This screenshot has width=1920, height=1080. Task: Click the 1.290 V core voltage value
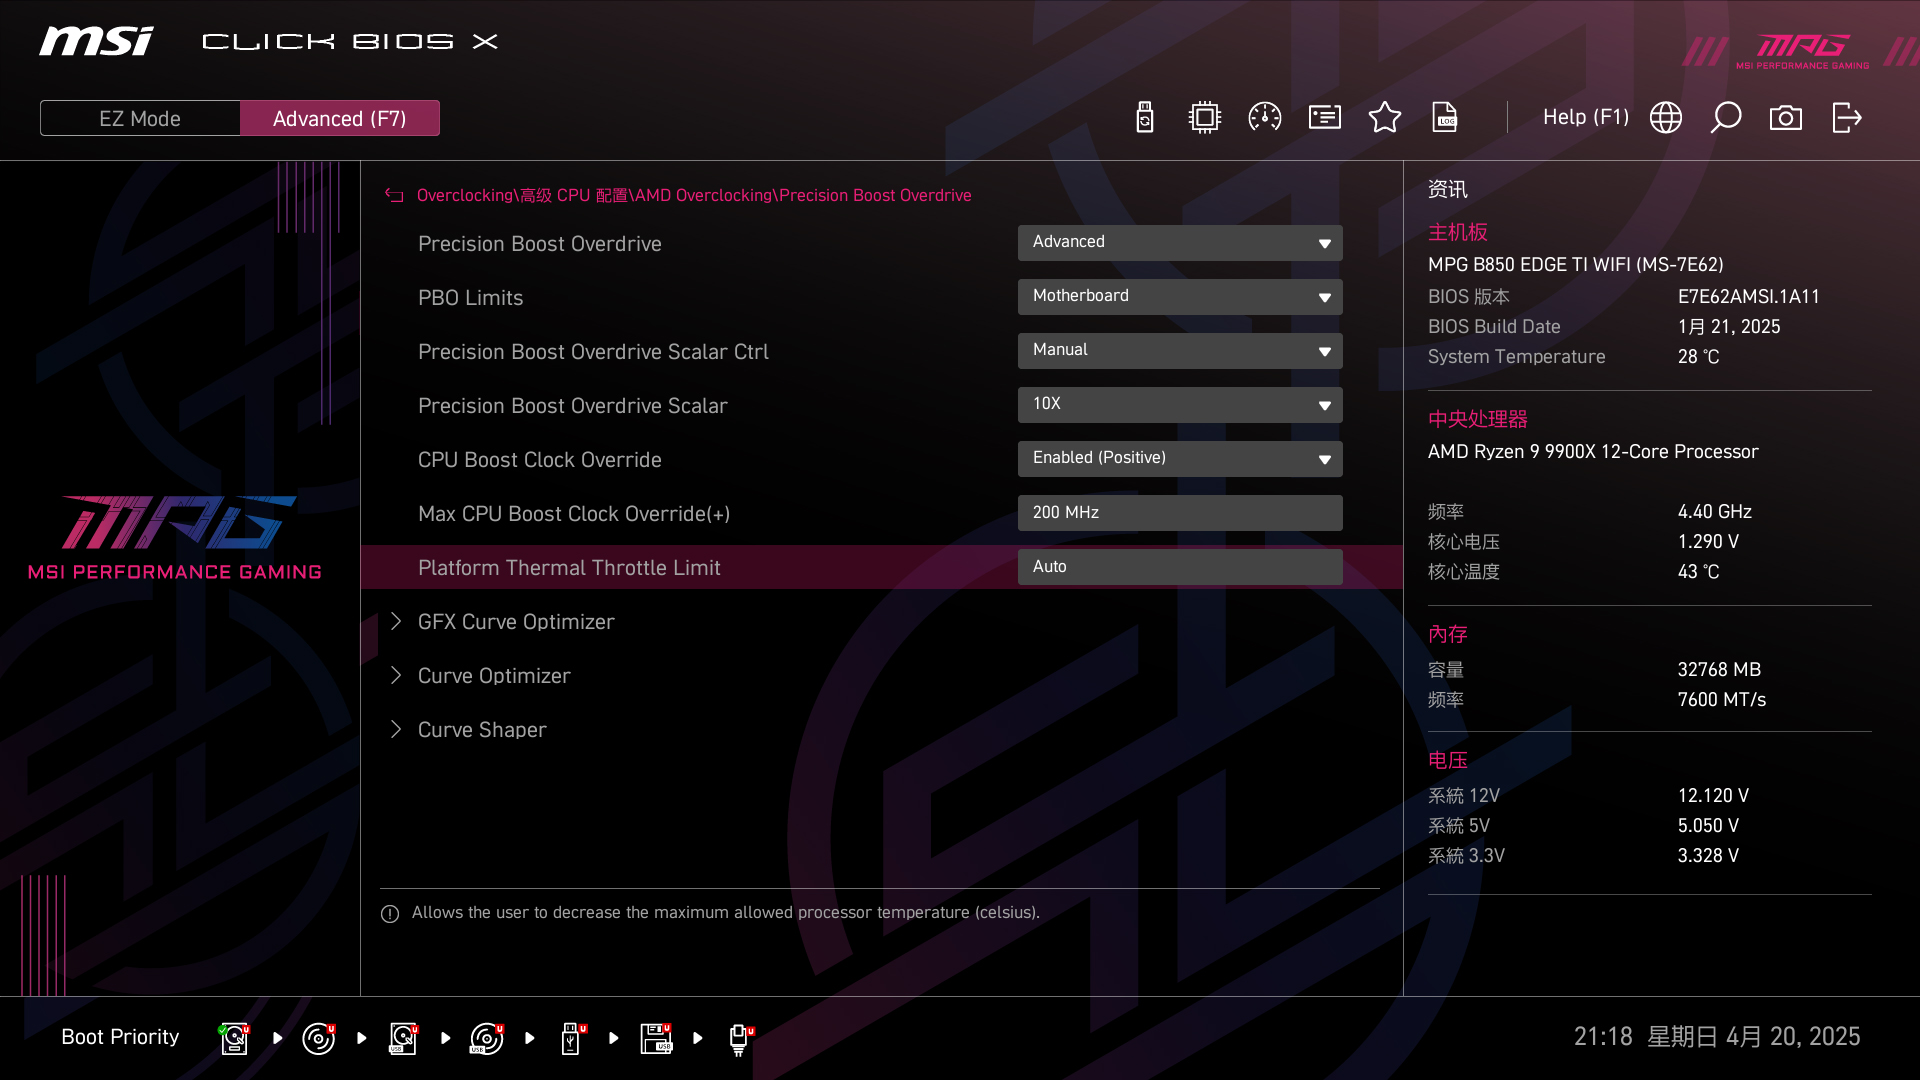pos(1708,542)
